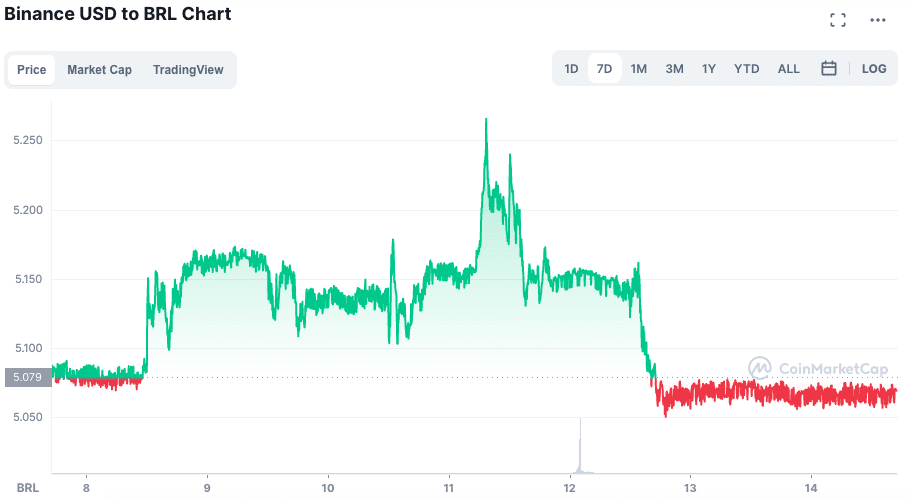
Task: Show year-to-date YTD range
Action: (x=746, y=69)
